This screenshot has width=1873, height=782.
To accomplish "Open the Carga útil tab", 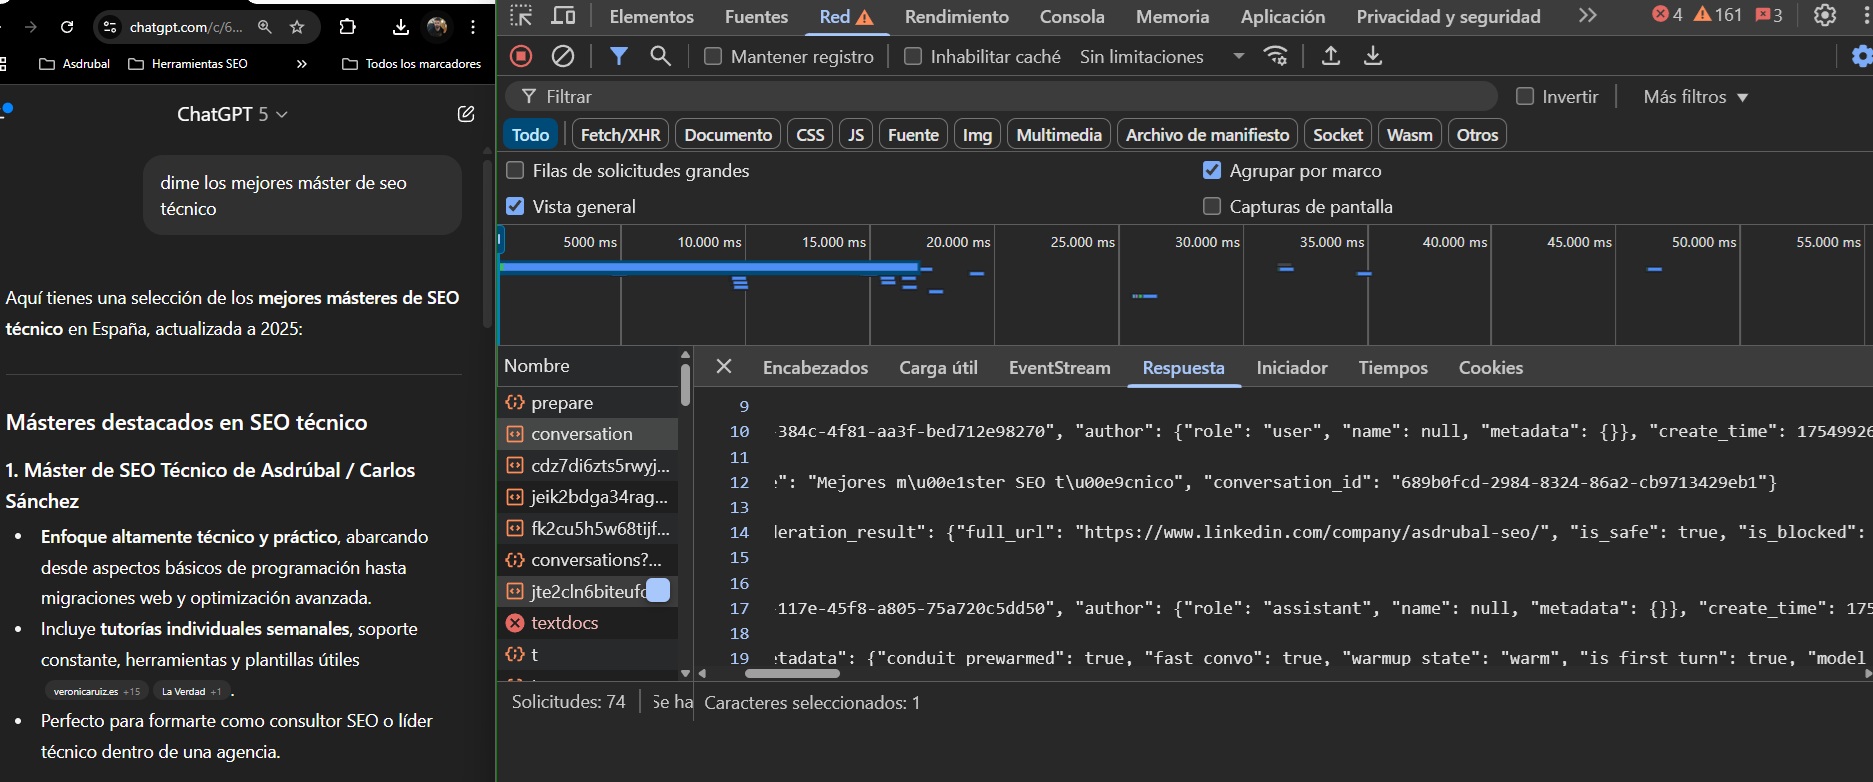I will tap(938, 368).
